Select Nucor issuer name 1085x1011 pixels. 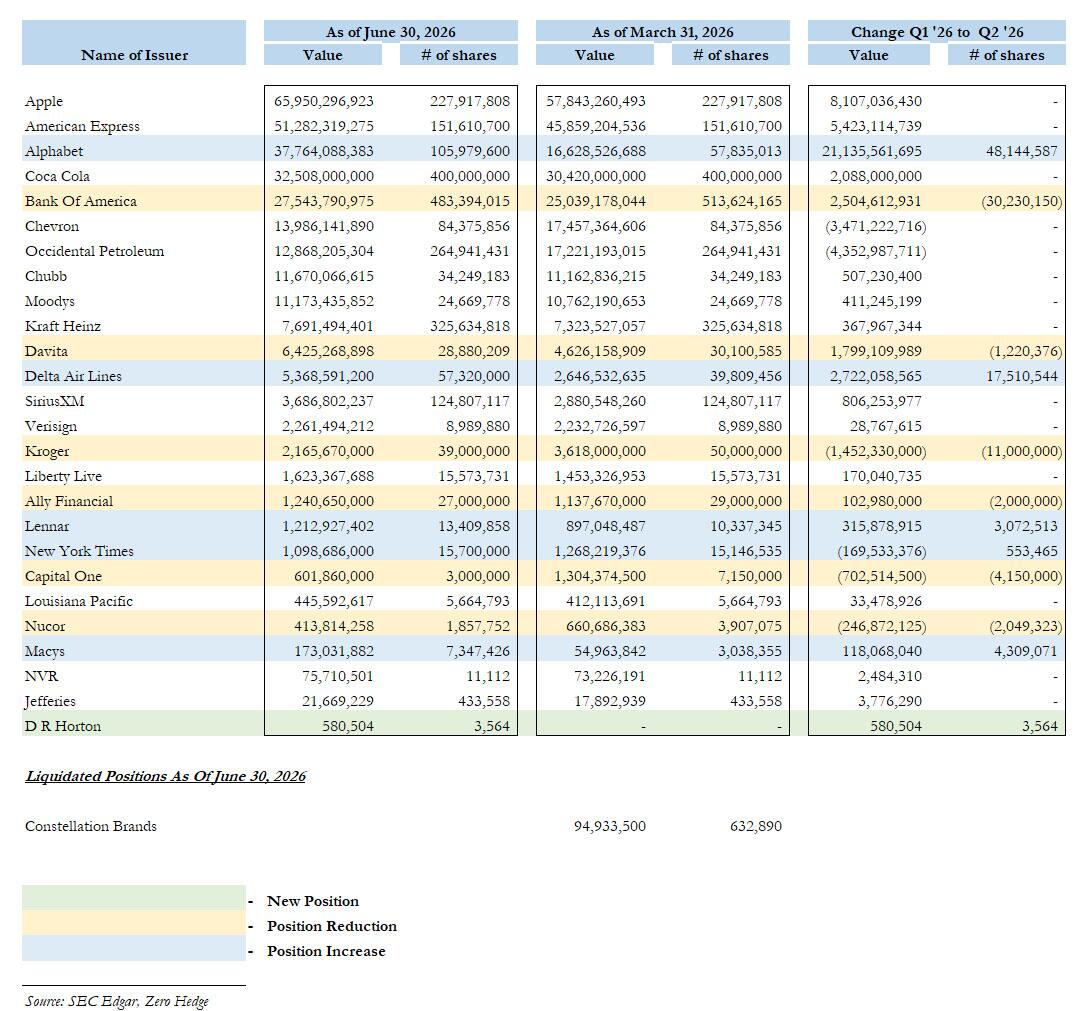coord(45,626)
